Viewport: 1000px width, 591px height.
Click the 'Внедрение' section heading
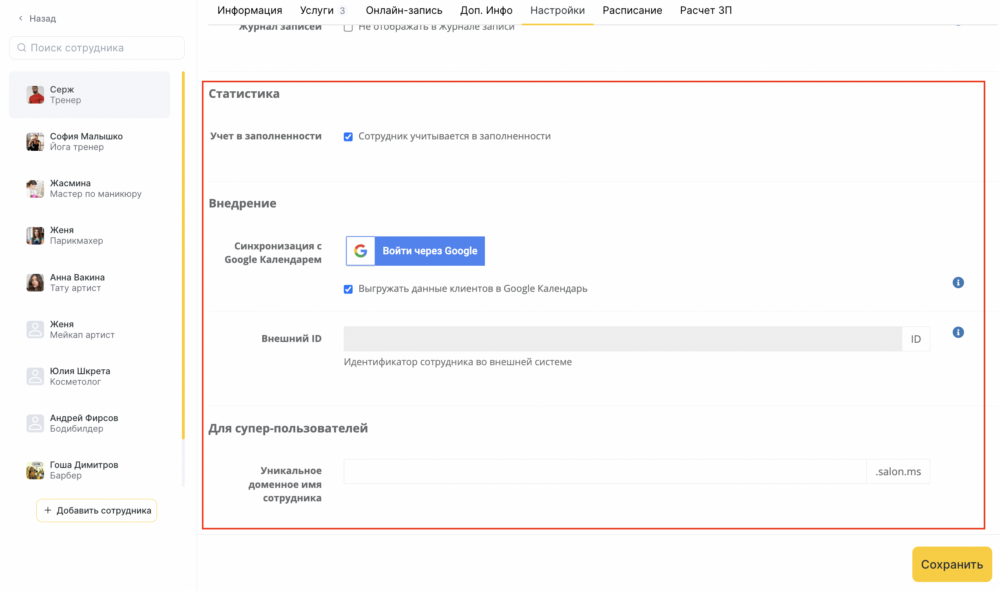(242, 203)
